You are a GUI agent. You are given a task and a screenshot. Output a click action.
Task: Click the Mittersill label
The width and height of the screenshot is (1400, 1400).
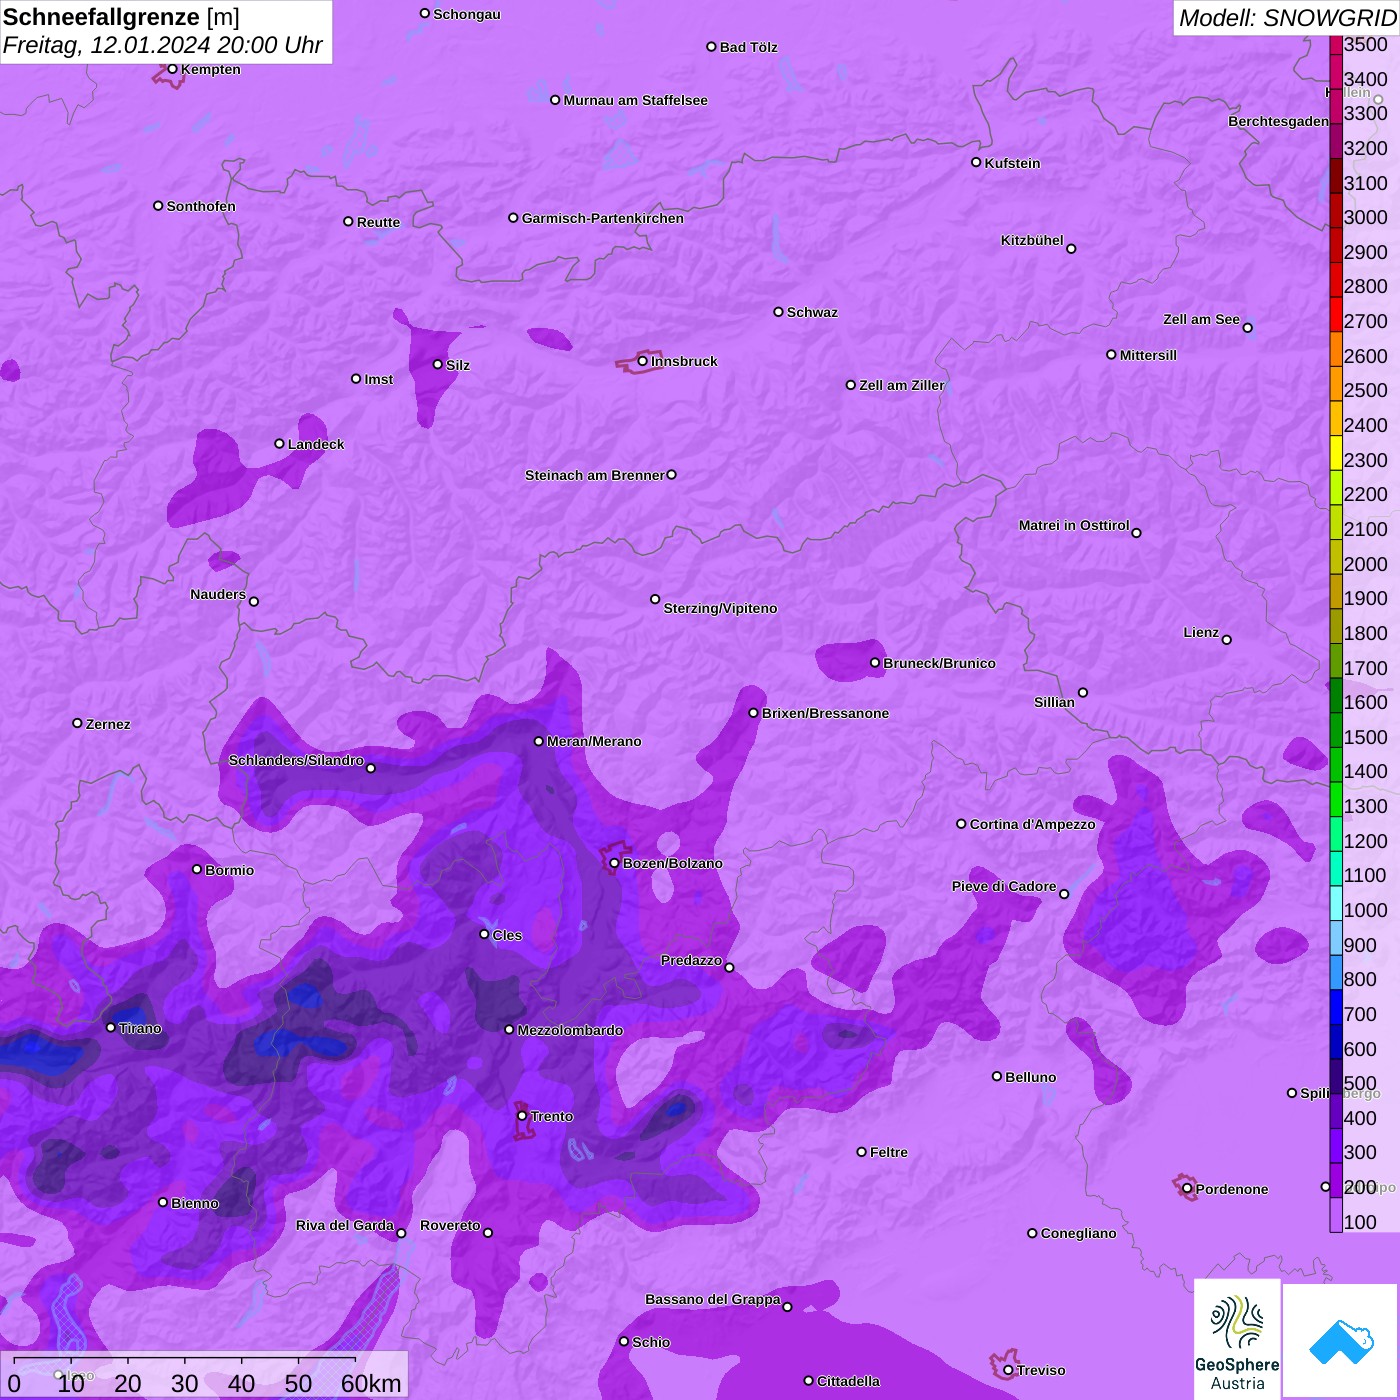pyautogui.click(x=1148, y=355)
